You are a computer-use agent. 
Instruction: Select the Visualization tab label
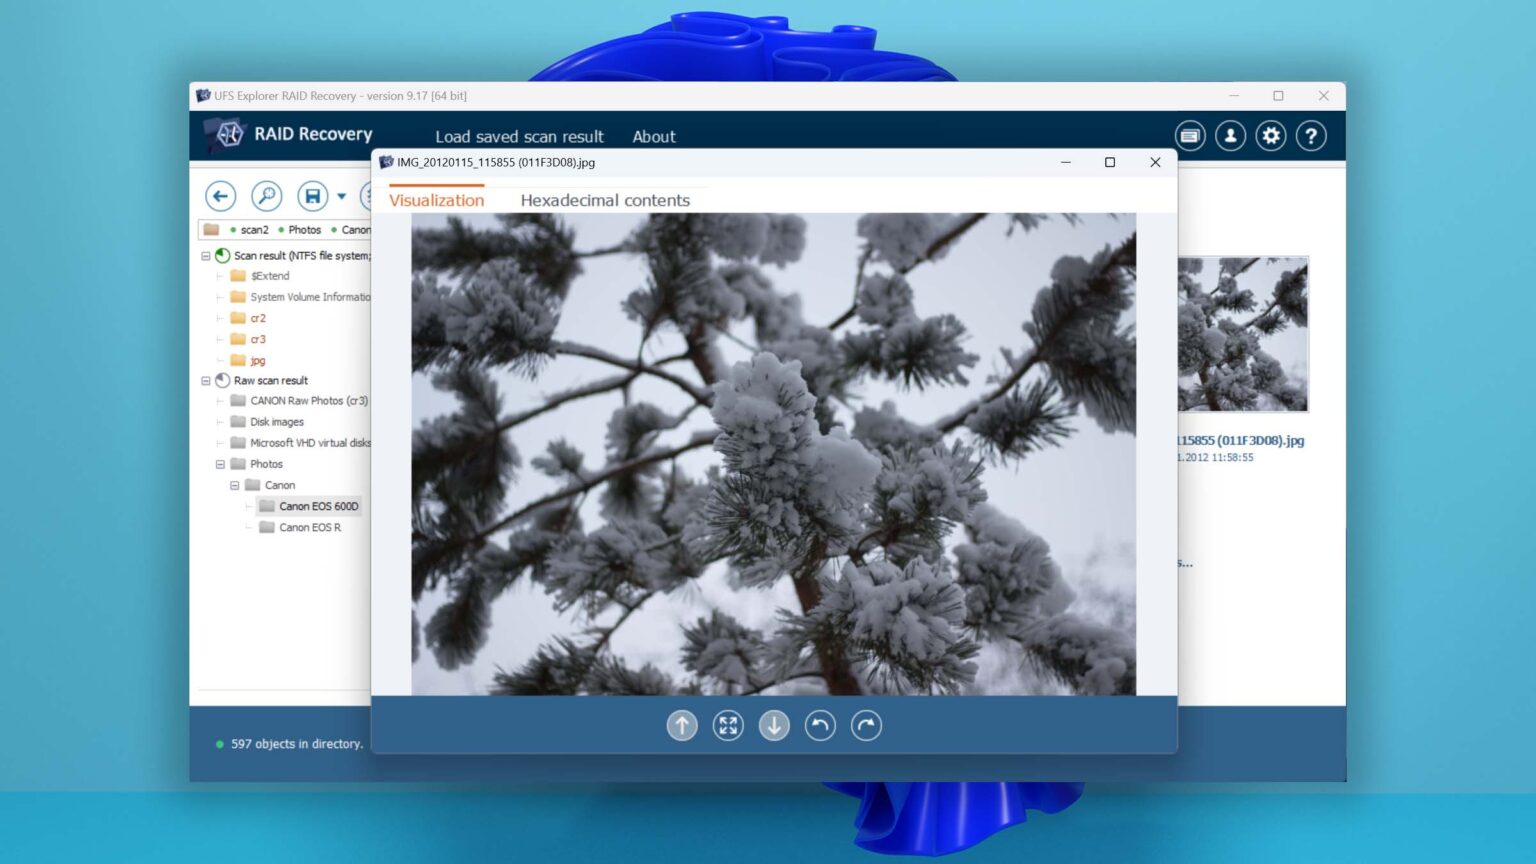tap(436, 200)
